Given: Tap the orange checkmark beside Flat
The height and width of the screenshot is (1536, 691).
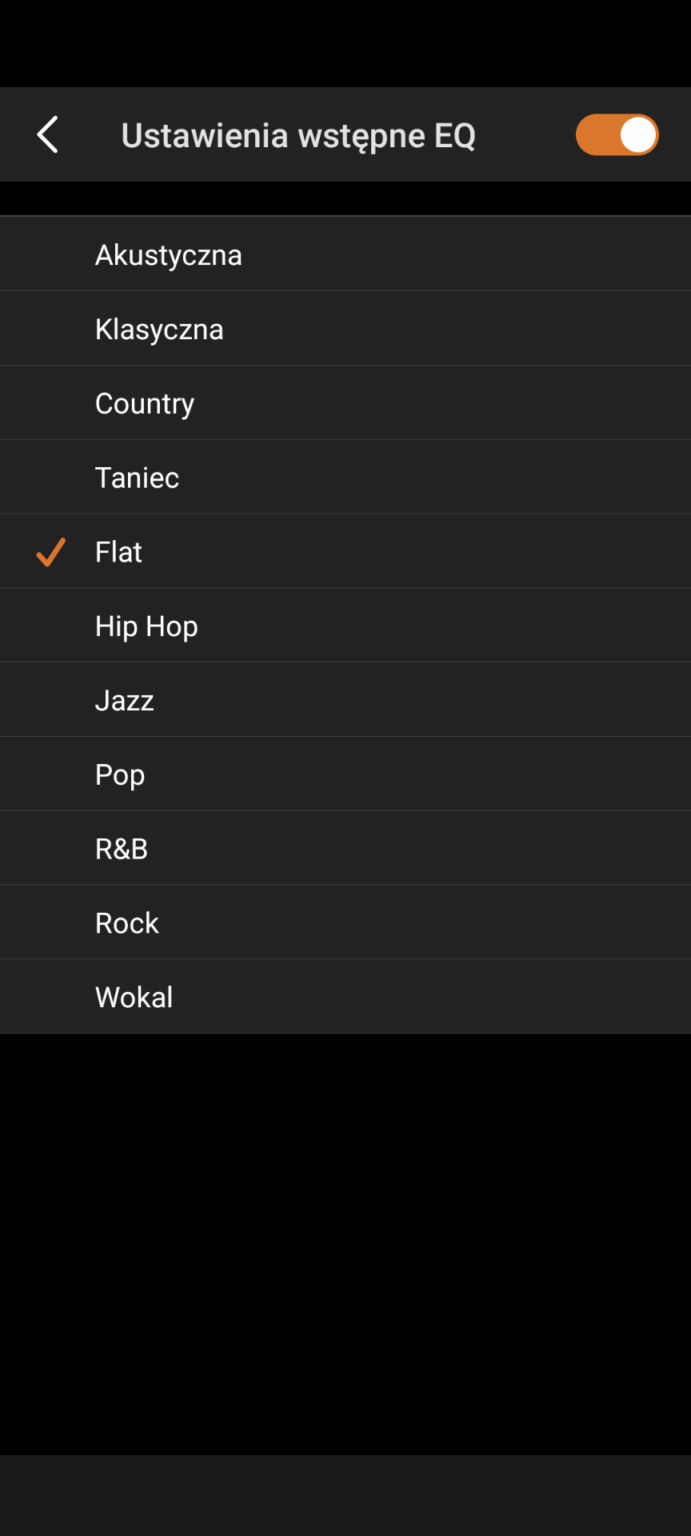Looking at the screenshot, I should pyautogui.click(x=50, y=552).
